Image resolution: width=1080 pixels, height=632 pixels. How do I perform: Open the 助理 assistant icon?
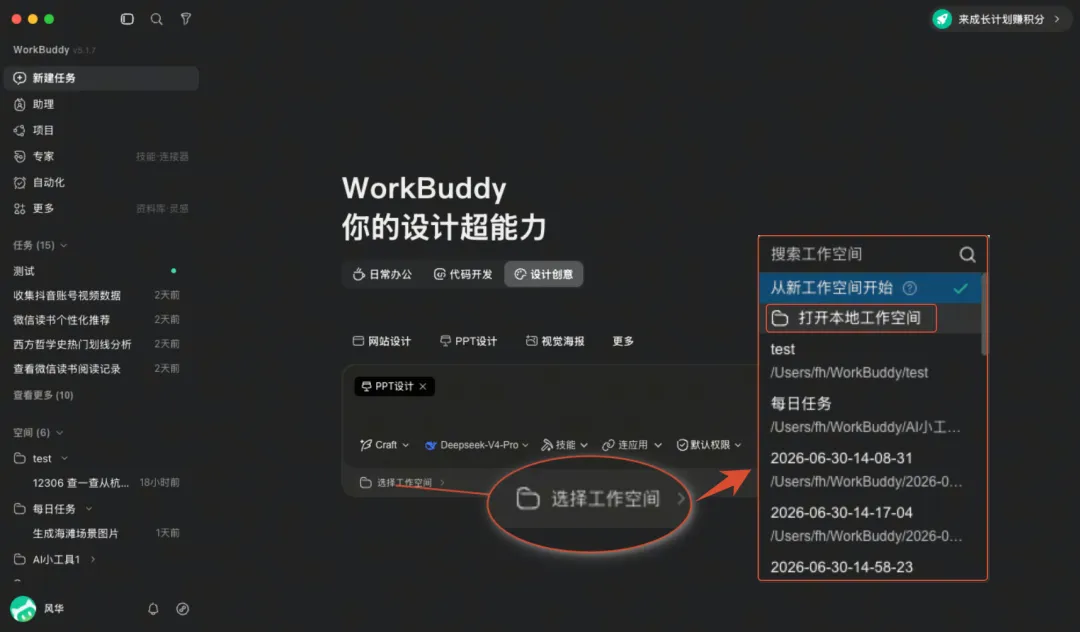(x=19, y=105)
